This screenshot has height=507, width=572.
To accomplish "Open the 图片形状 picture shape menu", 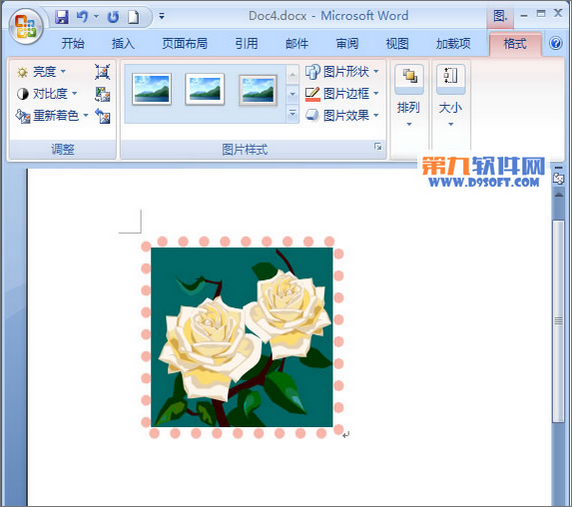I will coord(342,71).
